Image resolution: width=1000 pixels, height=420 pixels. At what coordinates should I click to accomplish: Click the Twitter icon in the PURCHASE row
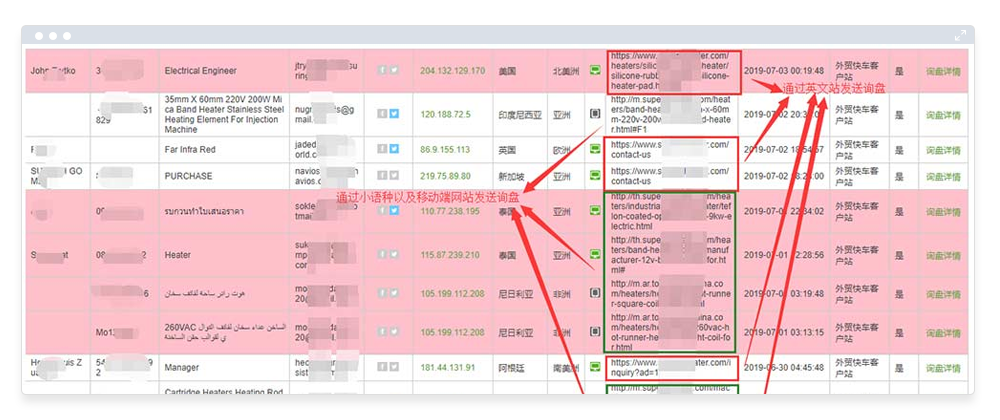[394, 176]
